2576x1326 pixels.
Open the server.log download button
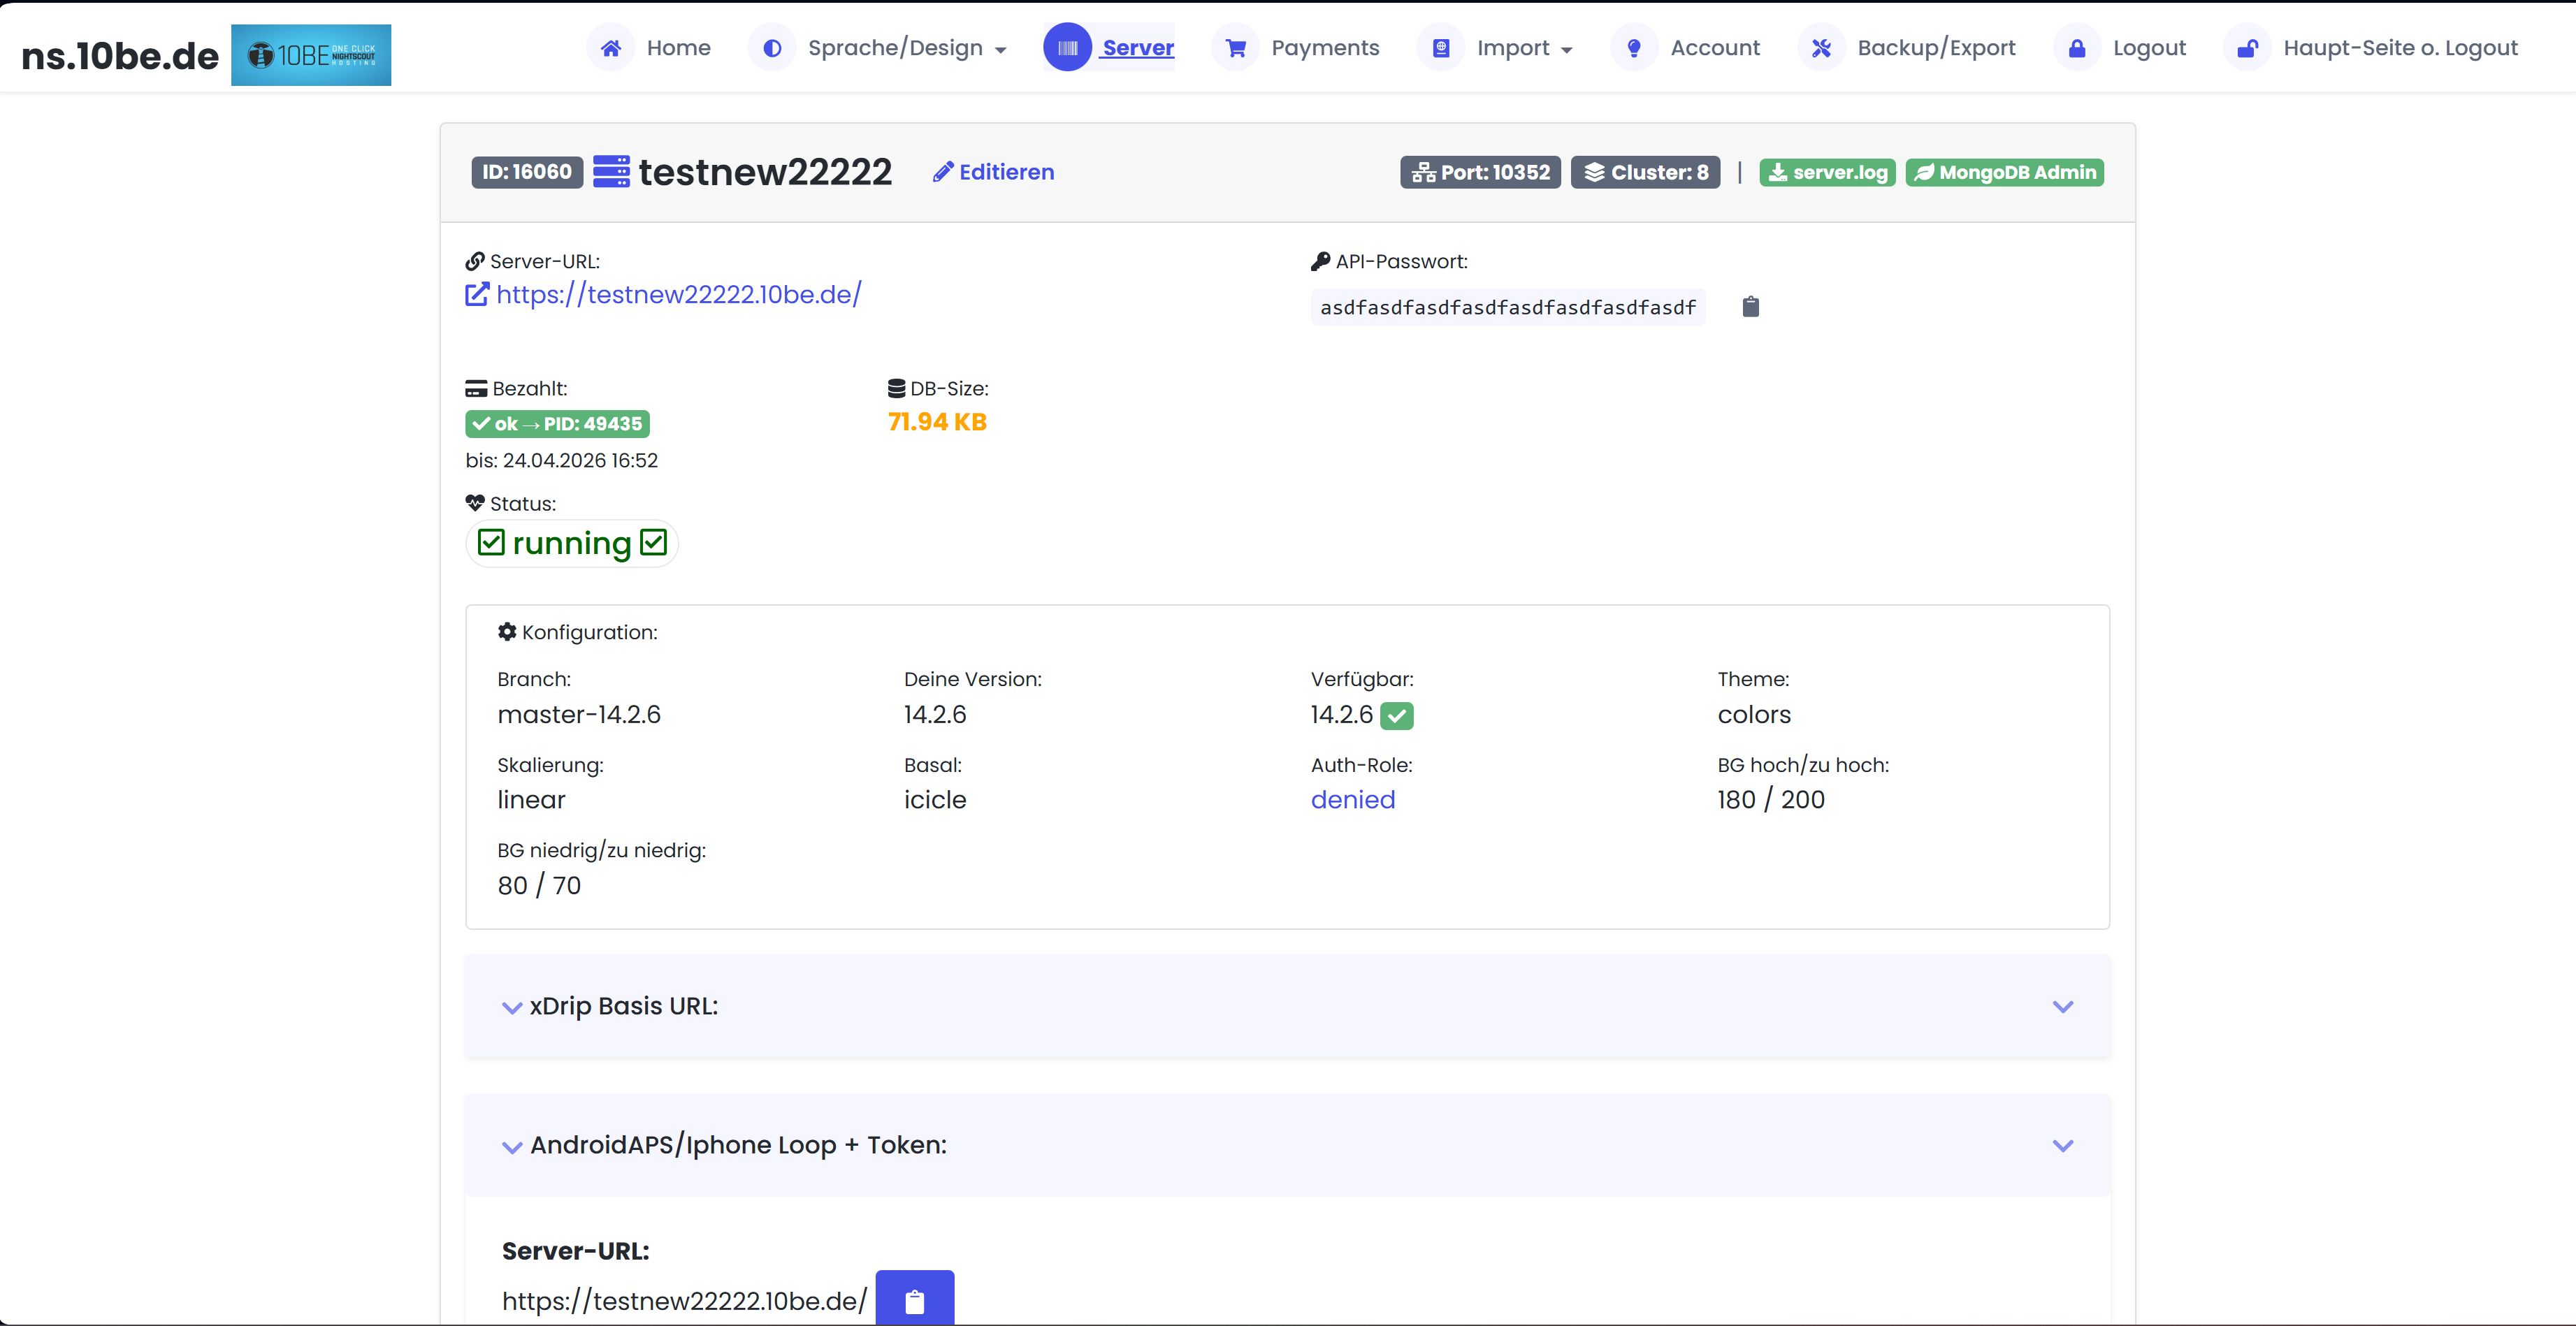tap(1827, 171)
